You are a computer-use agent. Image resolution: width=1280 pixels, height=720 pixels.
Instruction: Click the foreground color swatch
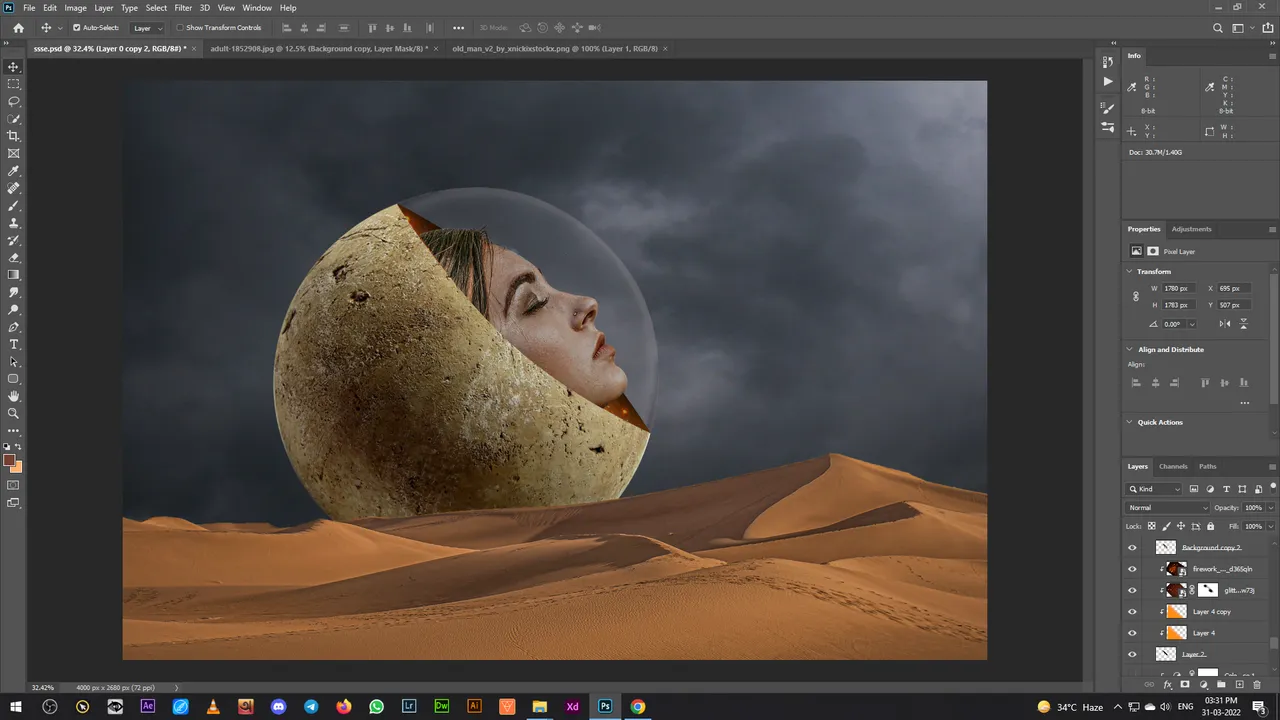(9, 461)
